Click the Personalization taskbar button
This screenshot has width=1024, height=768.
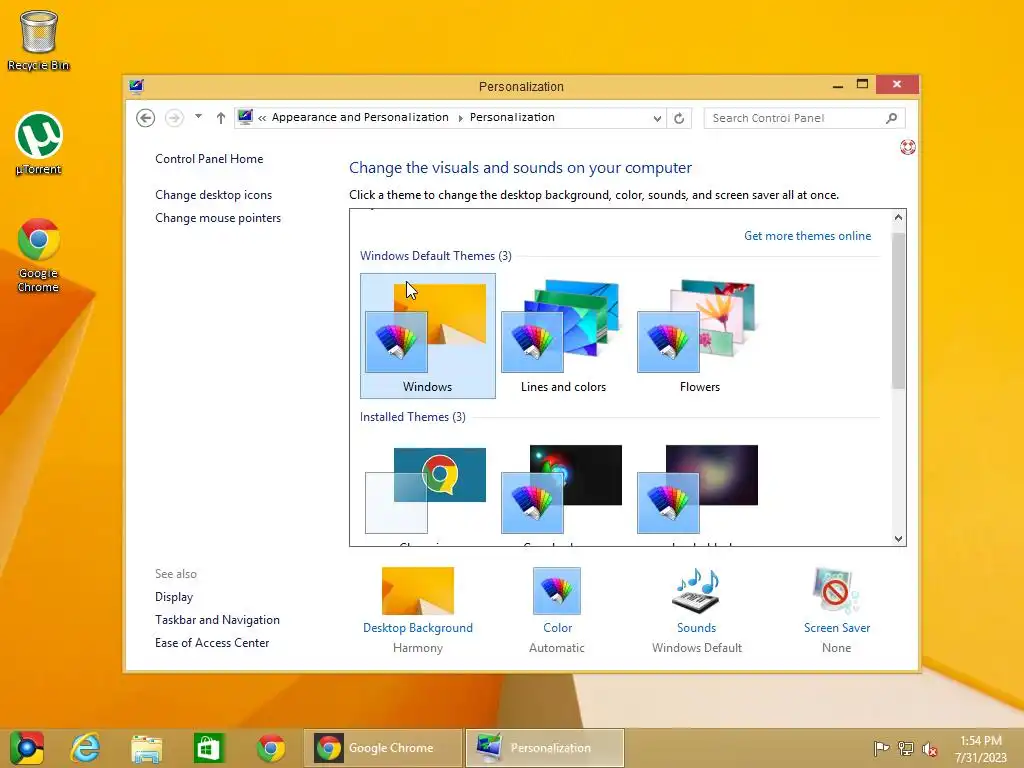545,748
